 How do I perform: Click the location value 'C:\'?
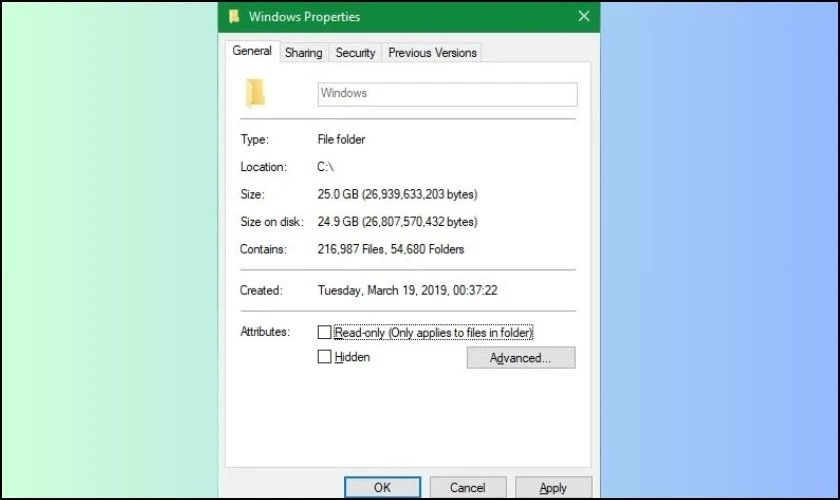pyautogui.click(x=325, y=167)
